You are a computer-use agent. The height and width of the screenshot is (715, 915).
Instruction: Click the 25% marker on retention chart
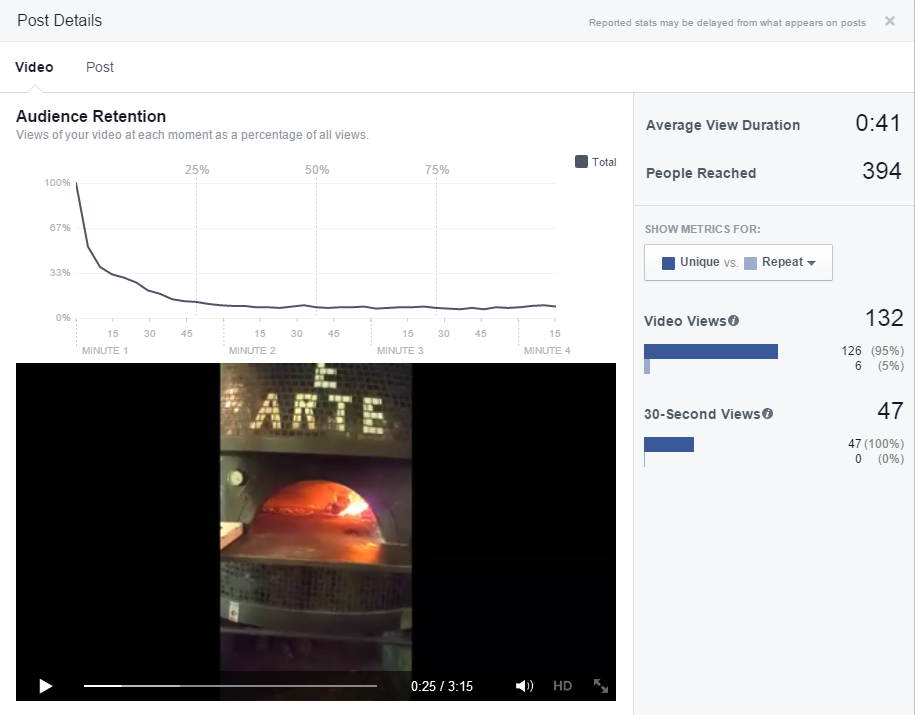pyautogui.click(x=197, y=170)
